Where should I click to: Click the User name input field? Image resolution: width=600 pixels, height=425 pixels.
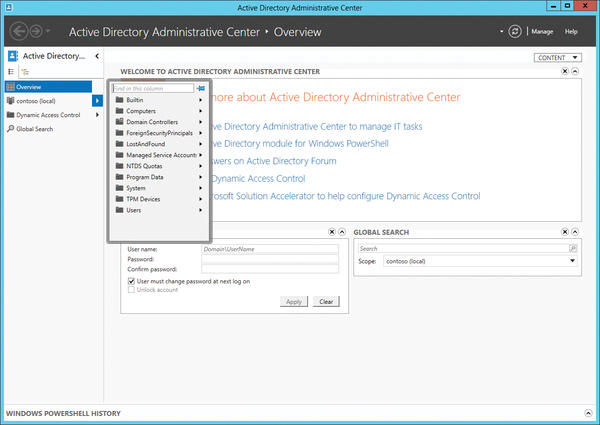[270, 249]
